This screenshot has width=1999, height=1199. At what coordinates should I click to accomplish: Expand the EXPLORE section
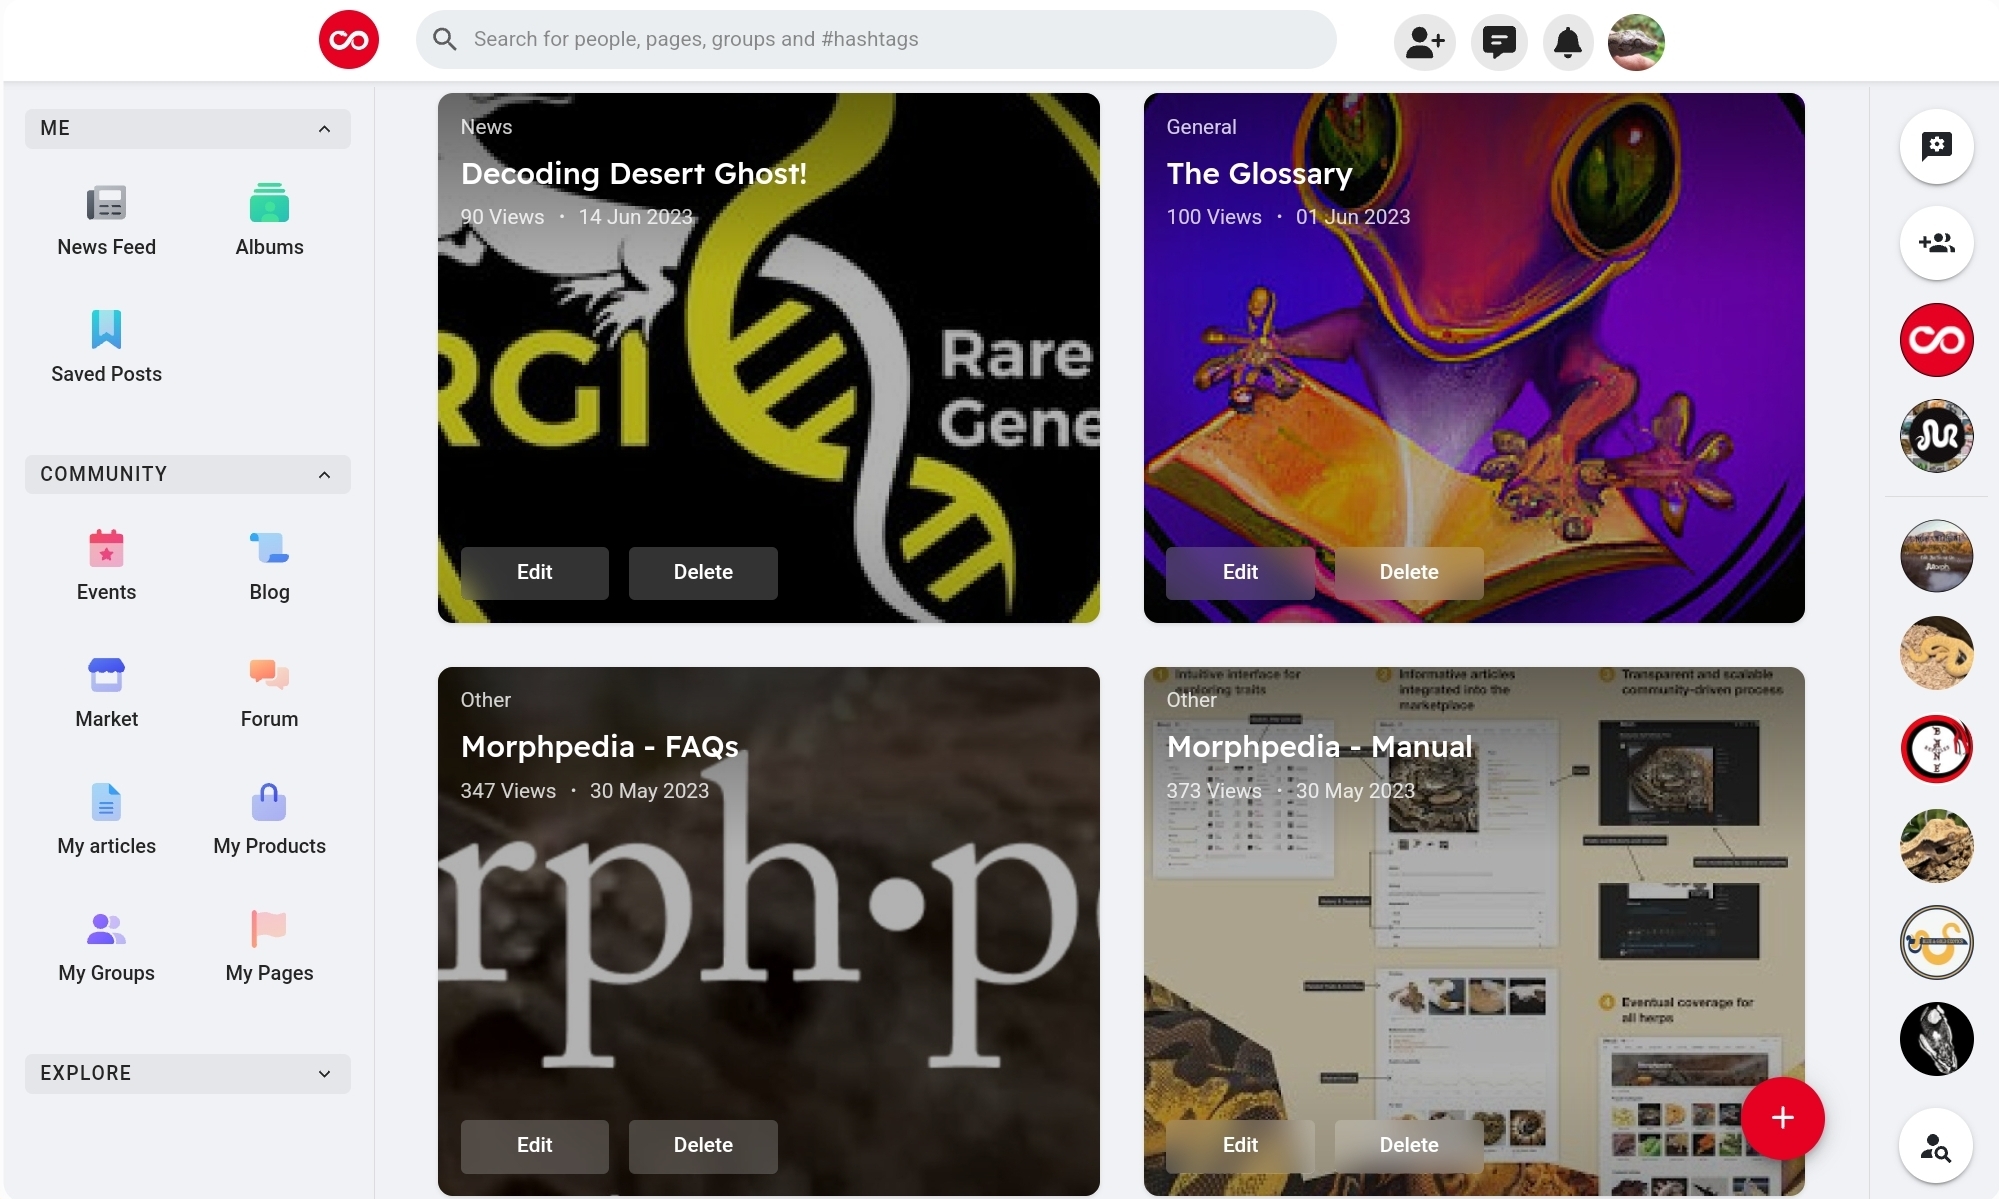(188, 1073)
